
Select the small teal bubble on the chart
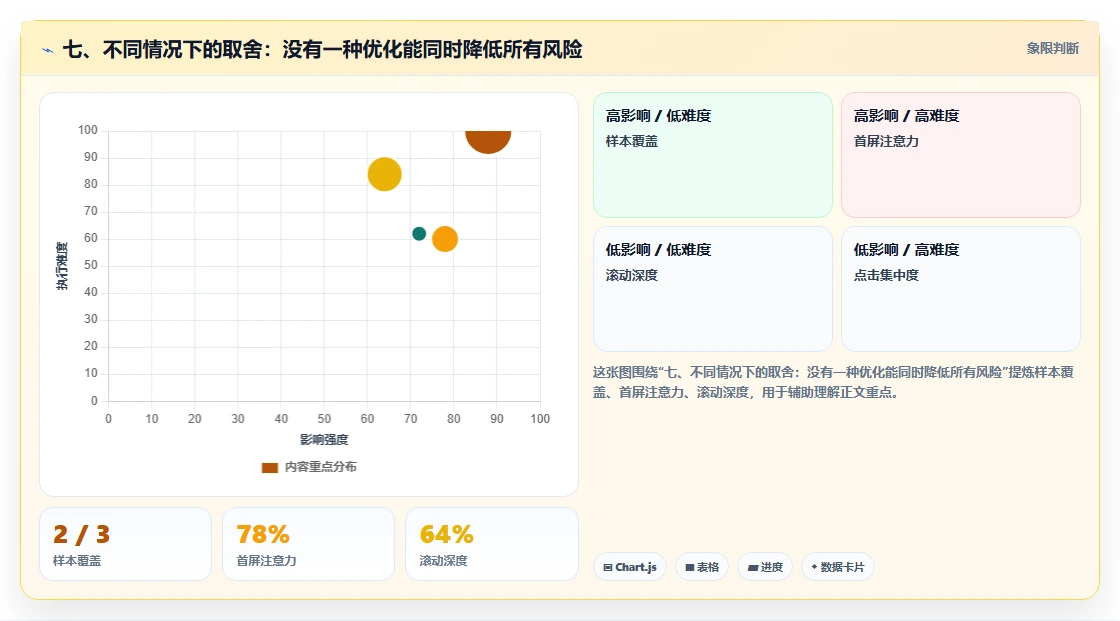[419, 234]
